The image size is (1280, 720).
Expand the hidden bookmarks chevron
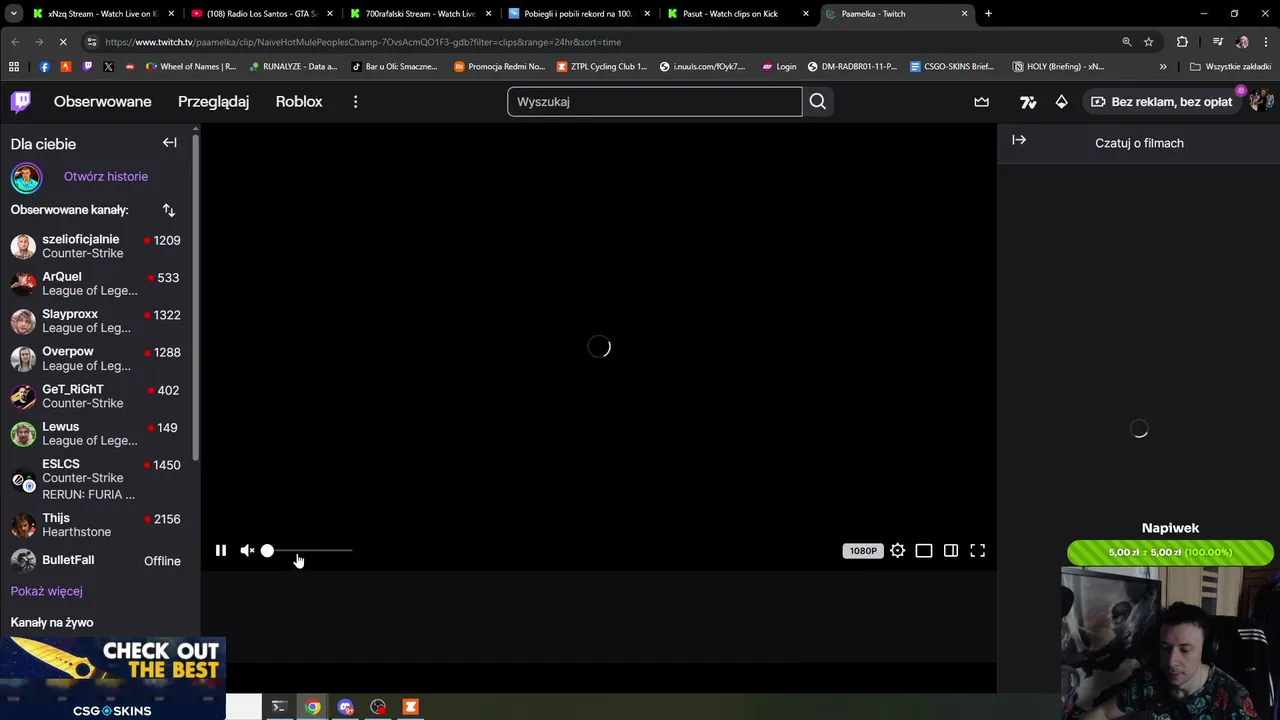pyautogui.click(x=1163, y=67)
